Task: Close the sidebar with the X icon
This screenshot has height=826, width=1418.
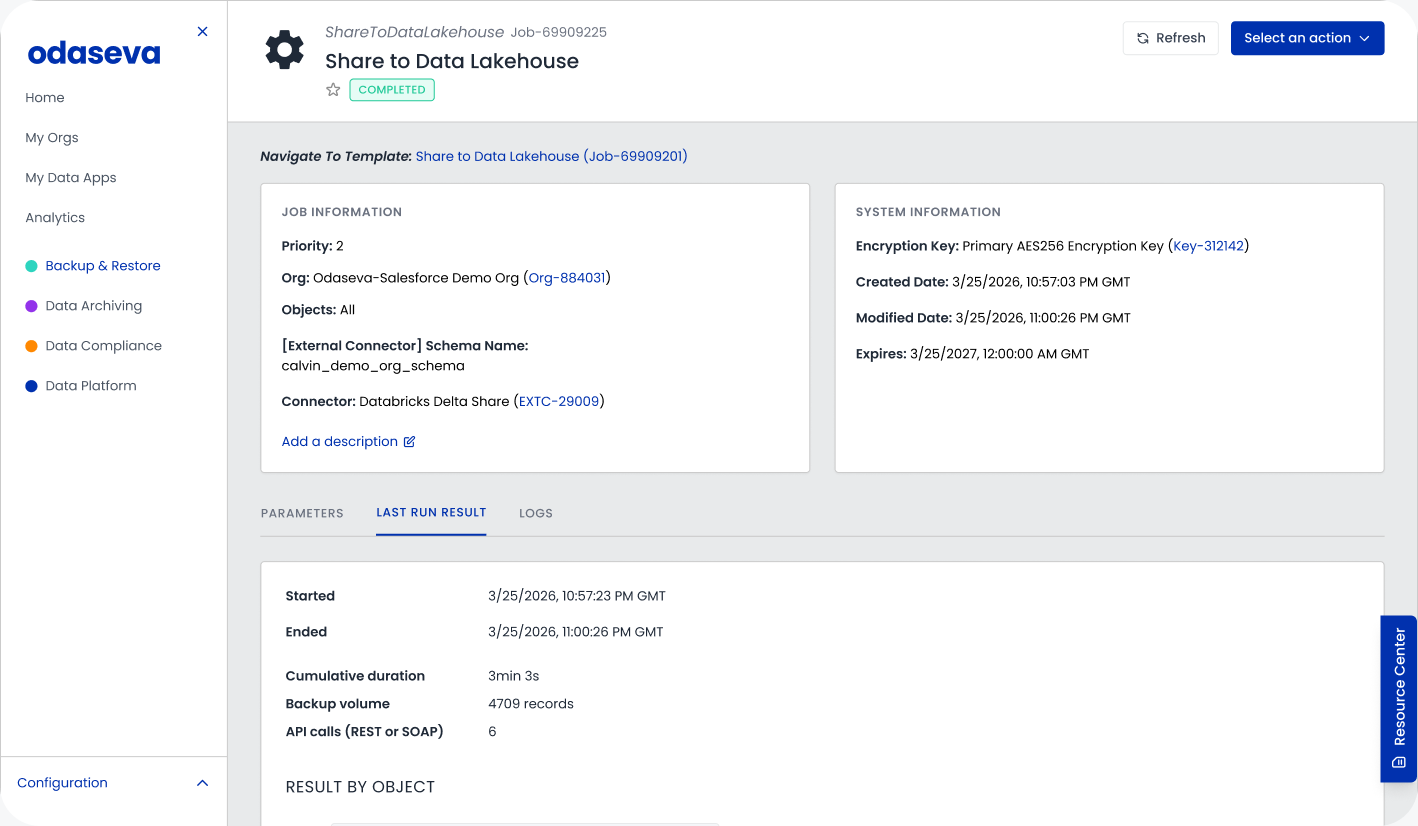Action: click(203, 31)
